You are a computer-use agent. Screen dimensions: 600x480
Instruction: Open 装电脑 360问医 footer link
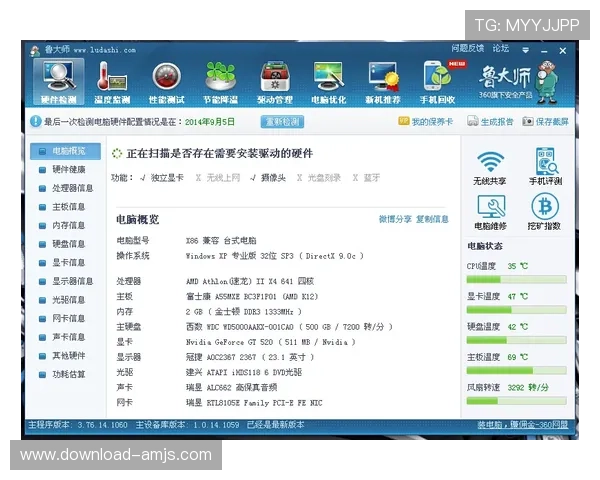coord(522,425)
